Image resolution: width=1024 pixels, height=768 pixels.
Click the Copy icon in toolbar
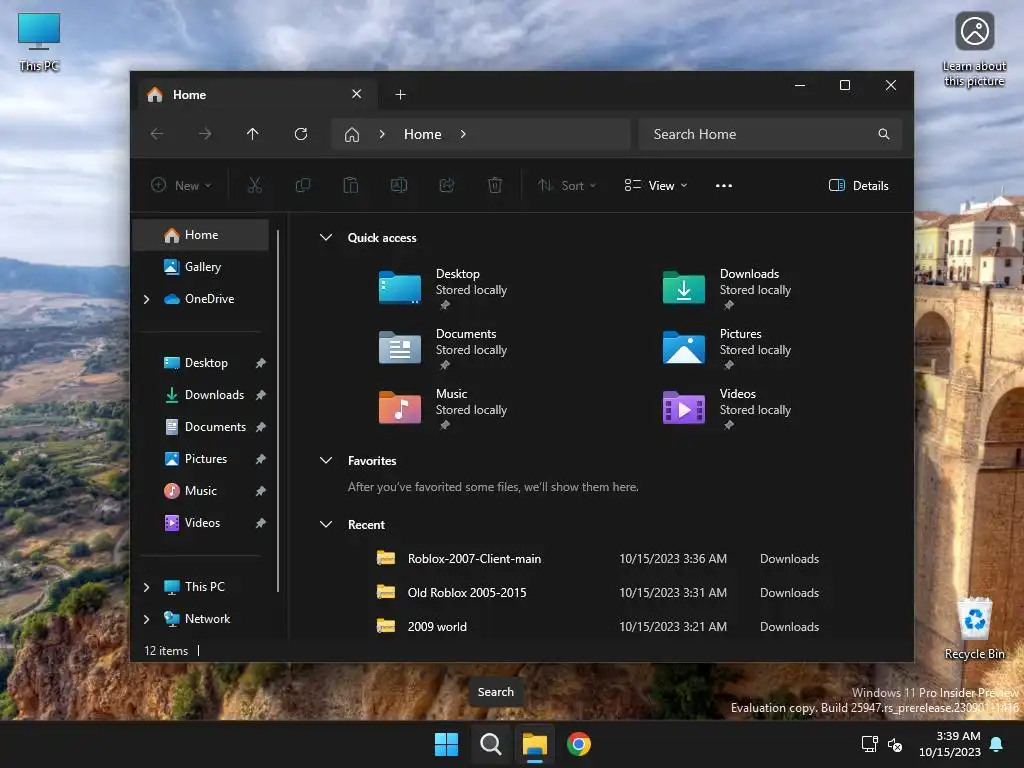[x=302, y=185]
